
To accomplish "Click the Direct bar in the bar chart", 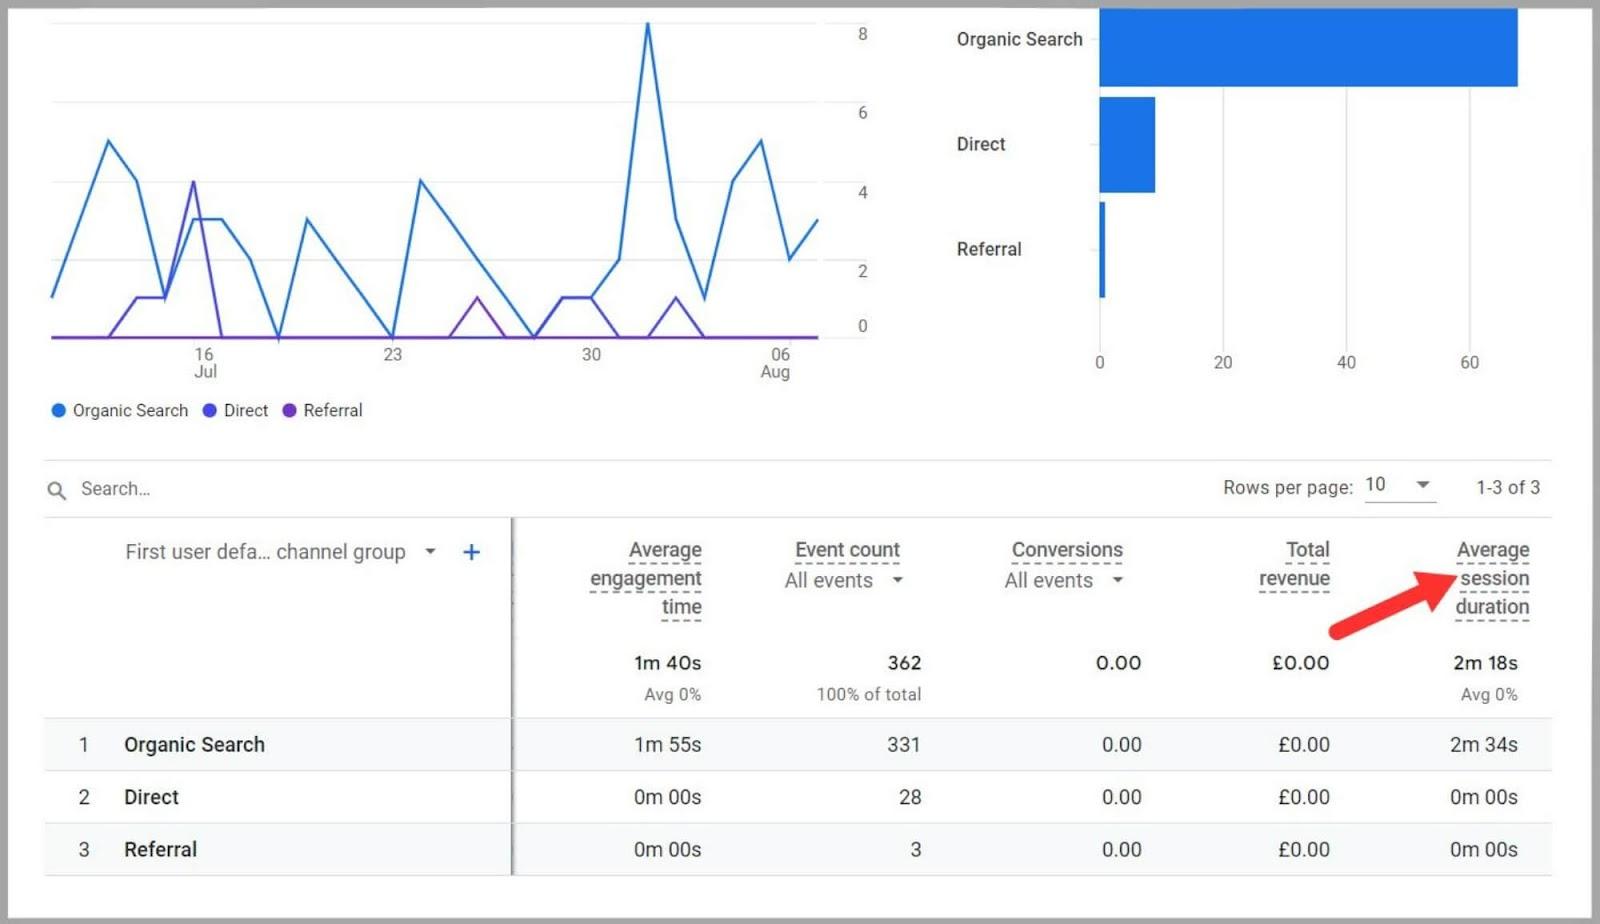I will 1127,144.
